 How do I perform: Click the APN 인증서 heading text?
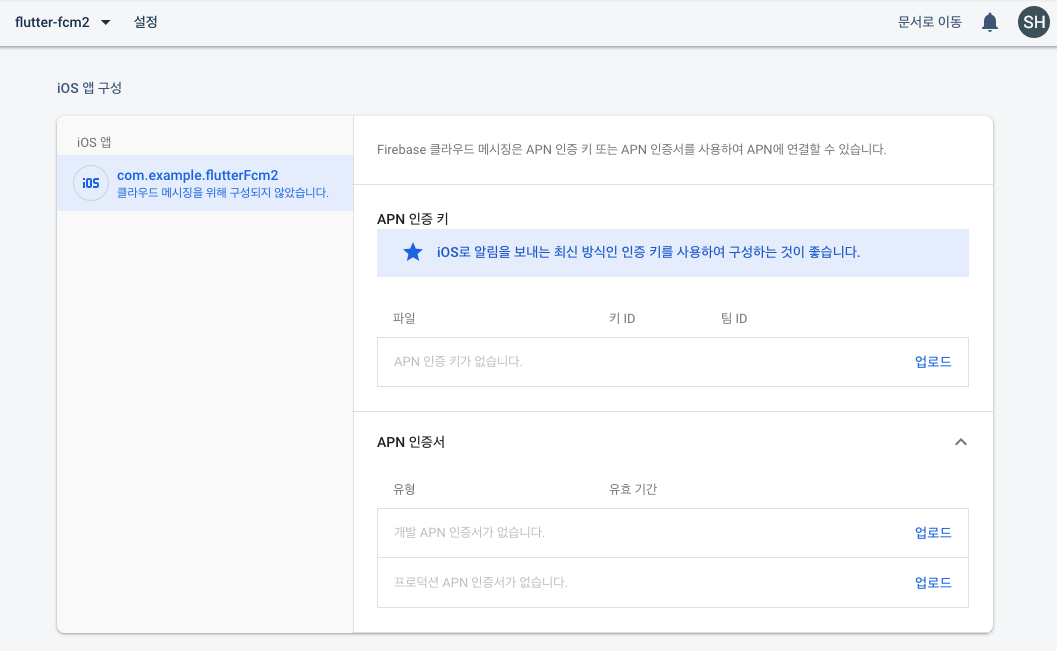pyautogui.click(x=411, y=442)
